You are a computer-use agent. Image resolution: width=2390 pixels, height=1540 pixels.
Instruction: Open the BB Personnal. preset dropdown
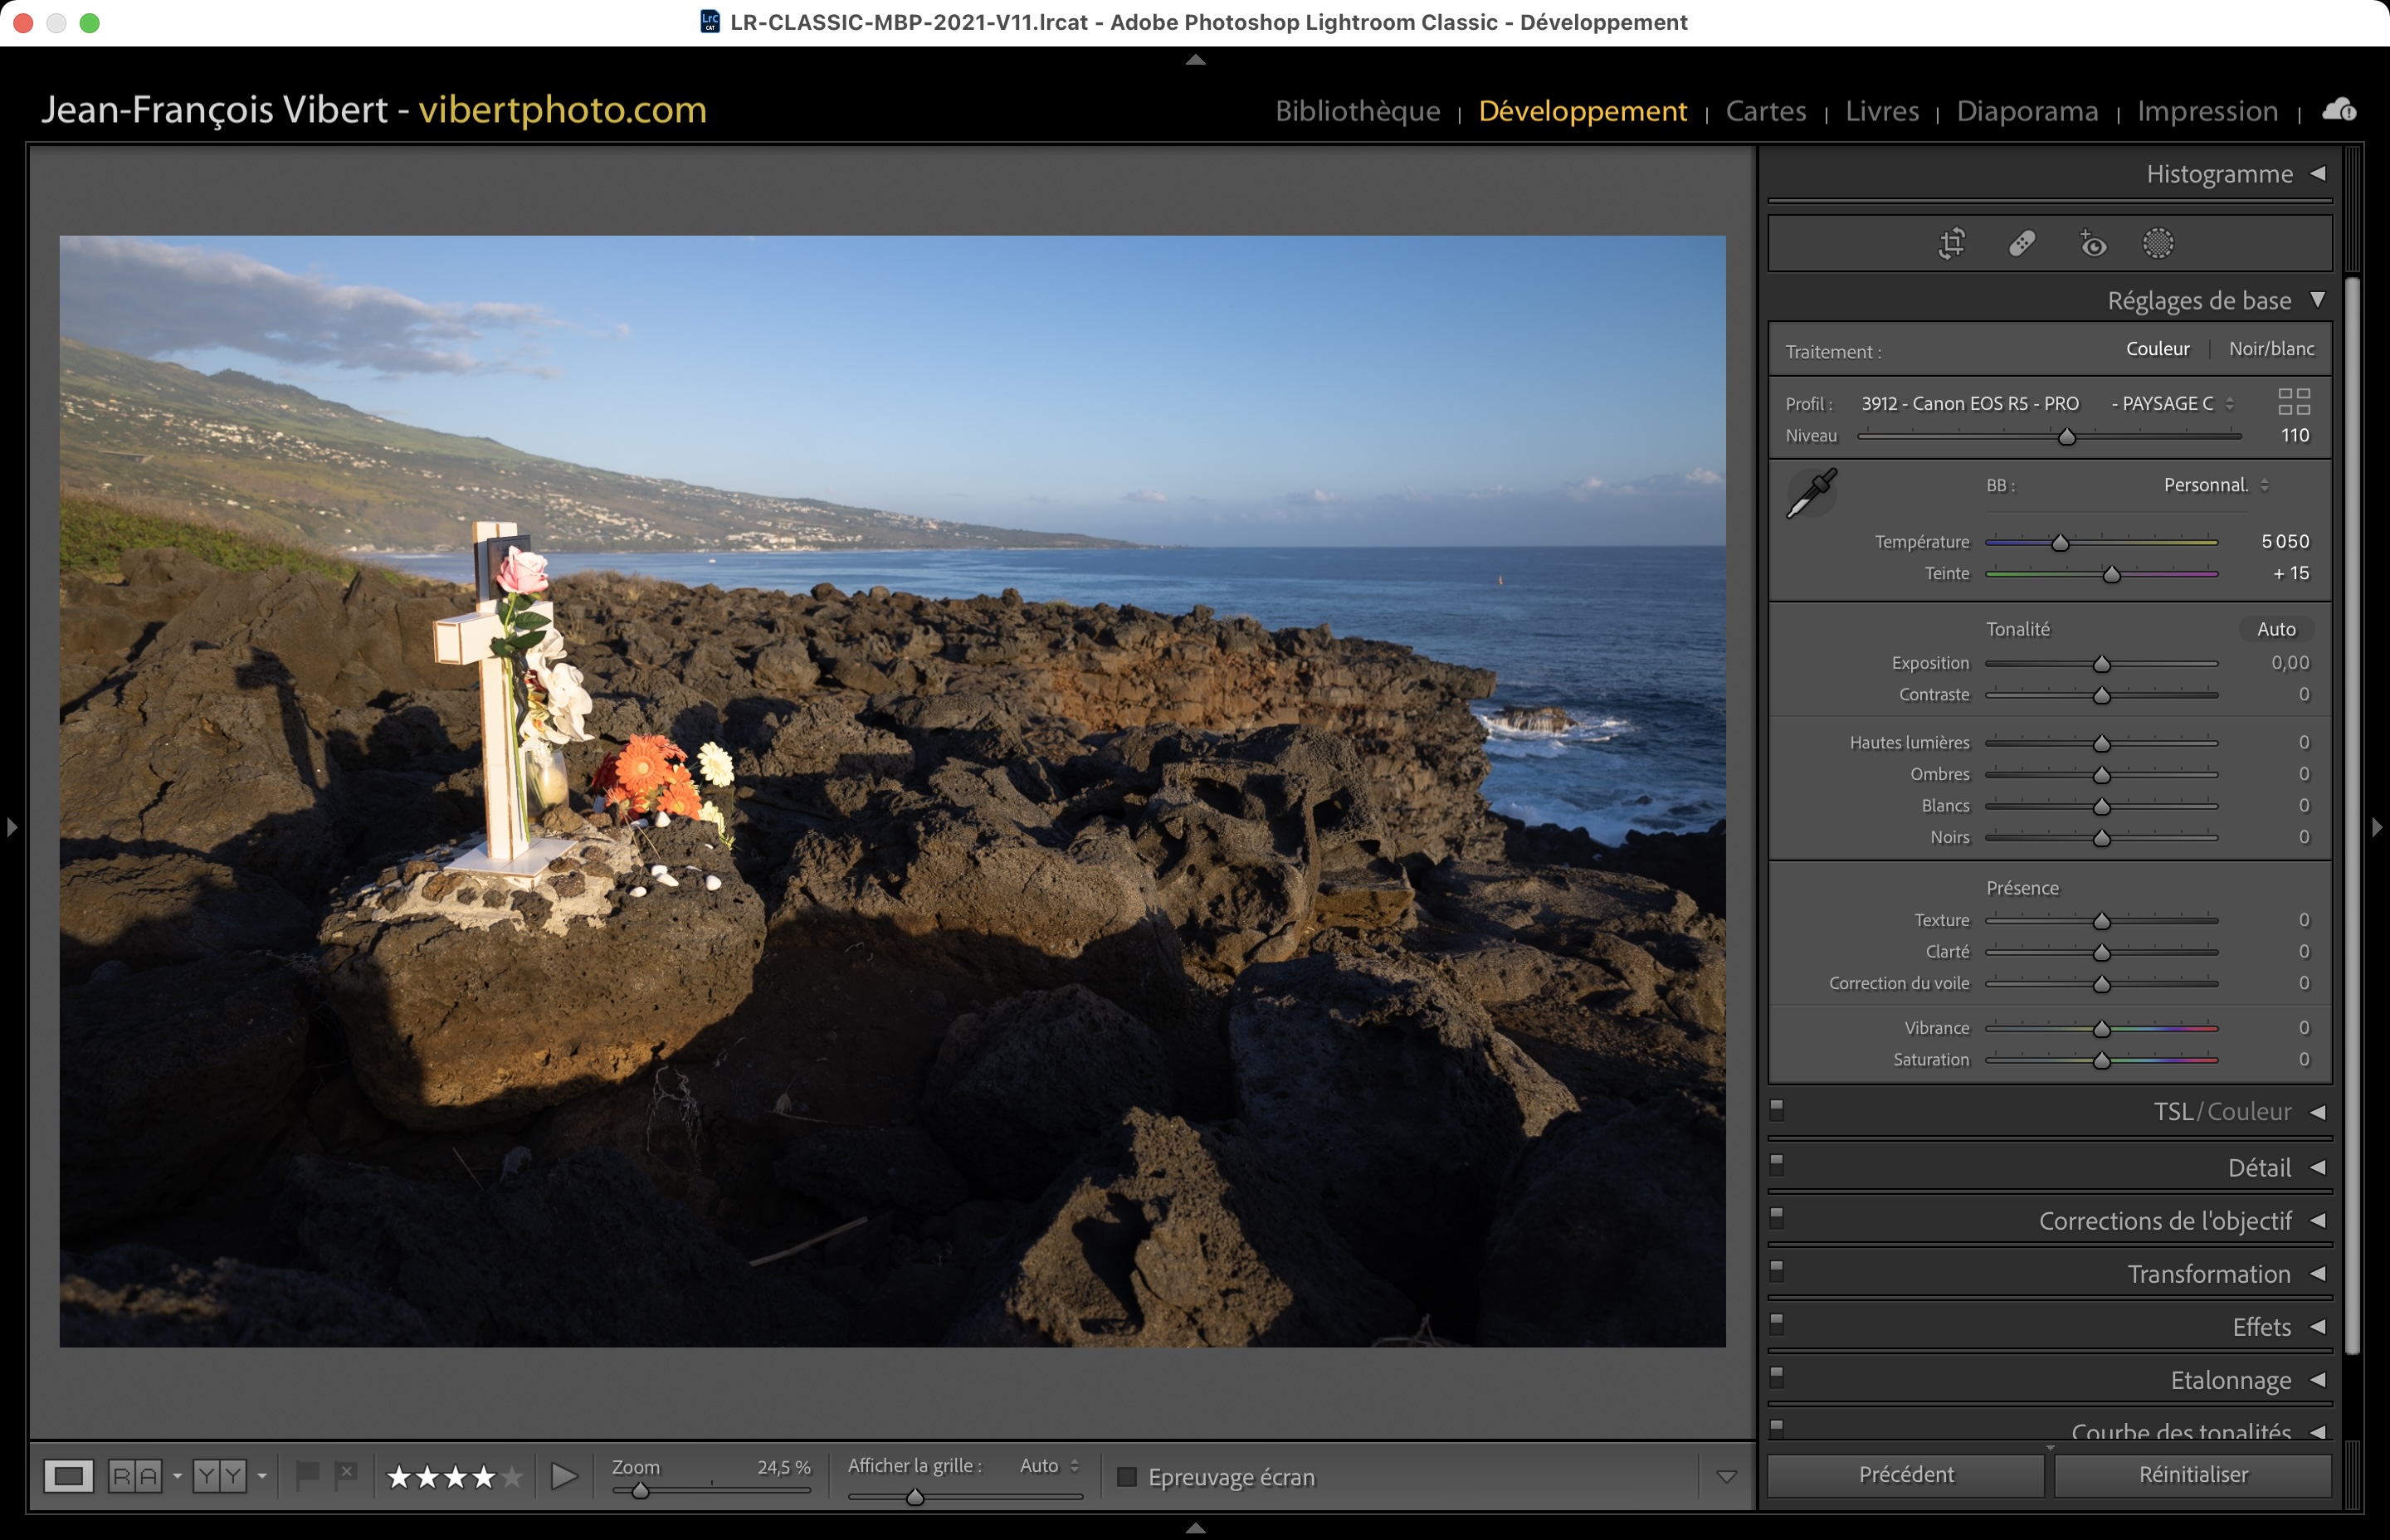pos(2214,485)
